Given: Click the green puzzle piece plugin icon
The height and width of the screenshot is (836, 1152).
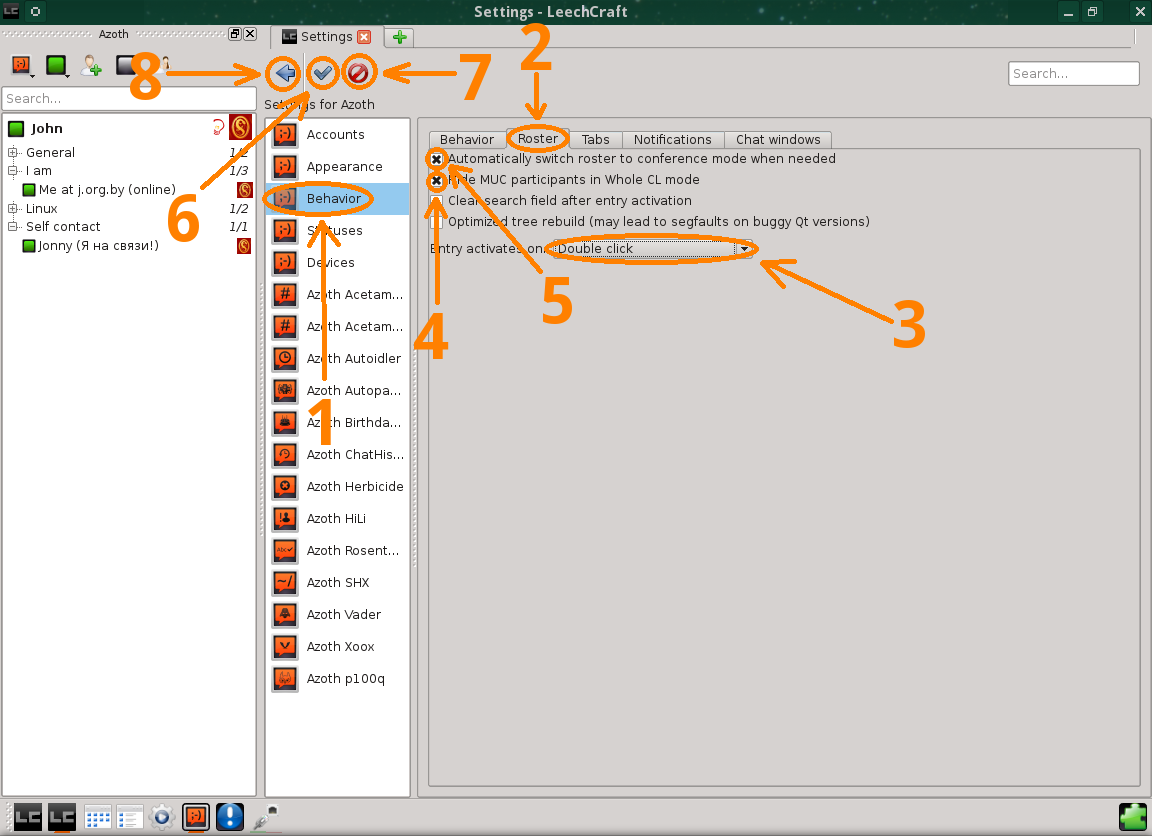Looking at the screenshot, I should 1132,817.
